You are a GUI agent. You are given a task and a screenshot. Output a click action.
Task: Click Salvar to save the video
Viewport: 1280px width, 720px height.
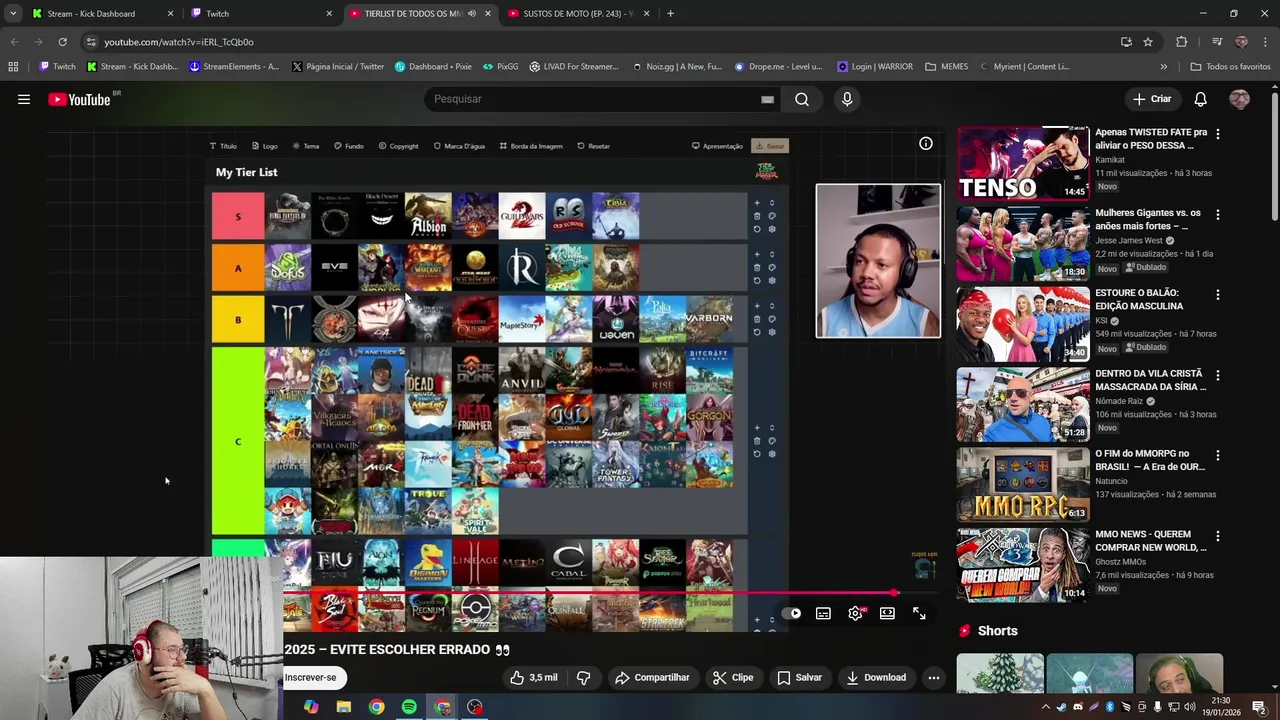[x=799, y=677]
